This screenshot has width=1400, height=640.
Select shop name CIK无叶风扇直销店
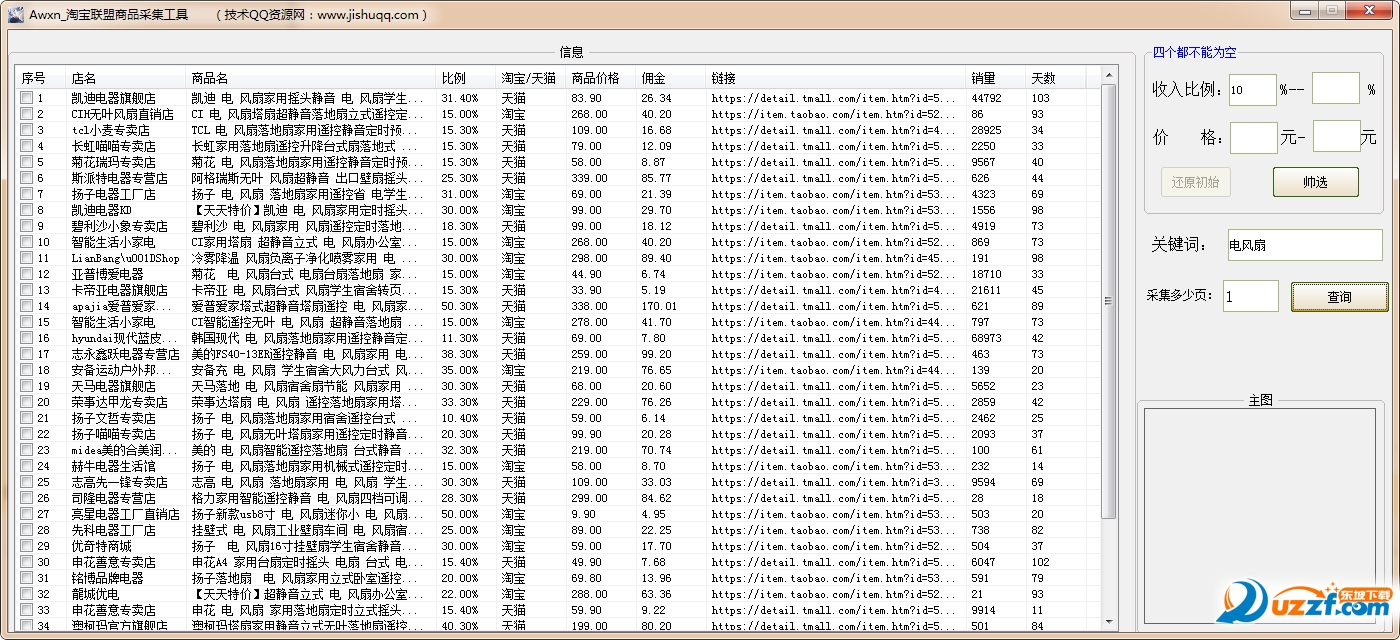[122, 114]
